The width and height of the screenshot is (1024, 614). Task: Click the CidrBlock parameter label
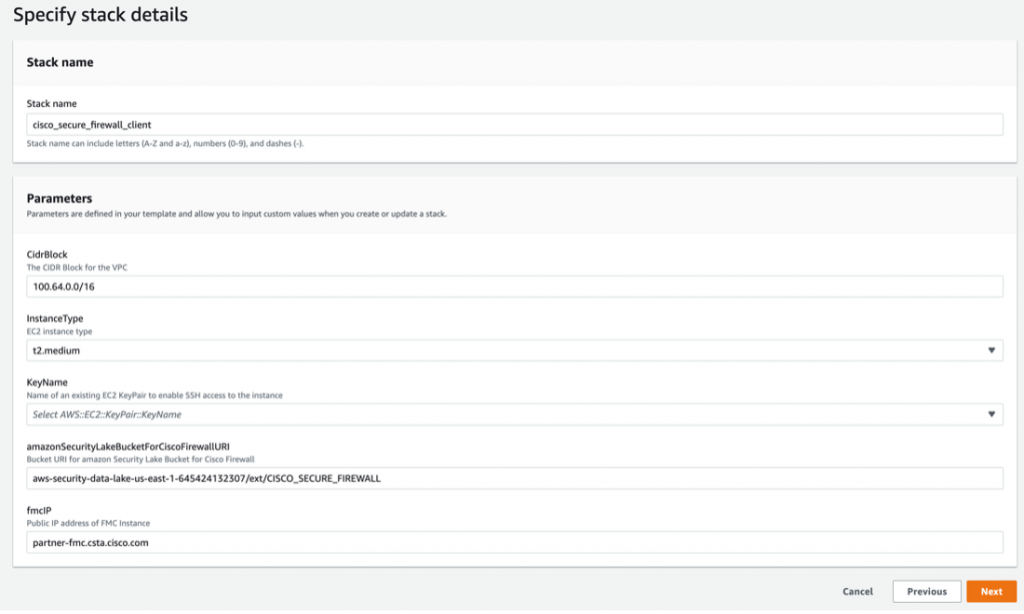[47, 255]
